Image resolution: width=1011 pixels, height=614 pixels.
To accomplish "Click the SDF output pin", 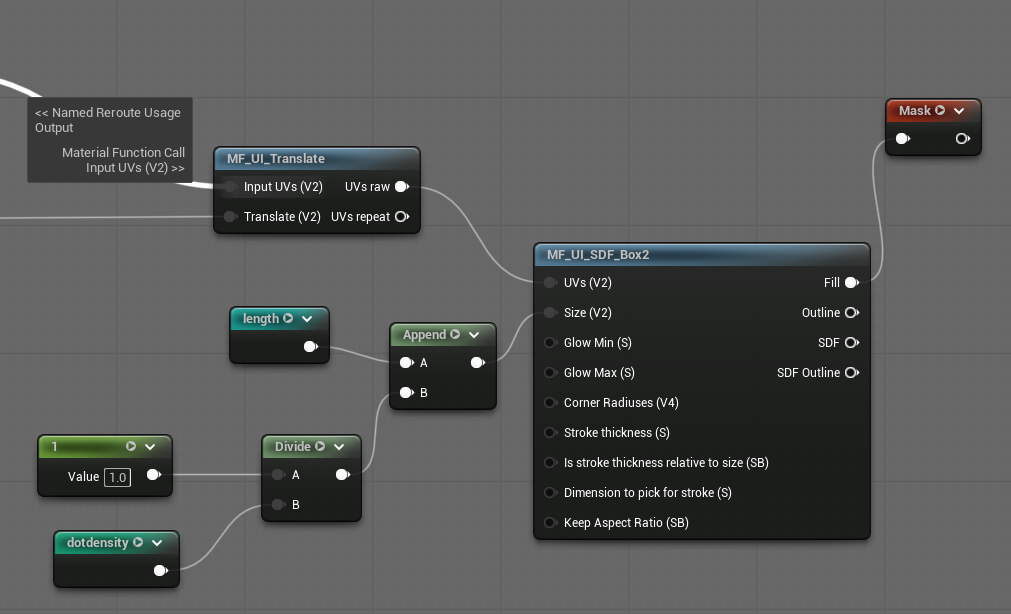I will pyautogui.click(x=852, y=343).
